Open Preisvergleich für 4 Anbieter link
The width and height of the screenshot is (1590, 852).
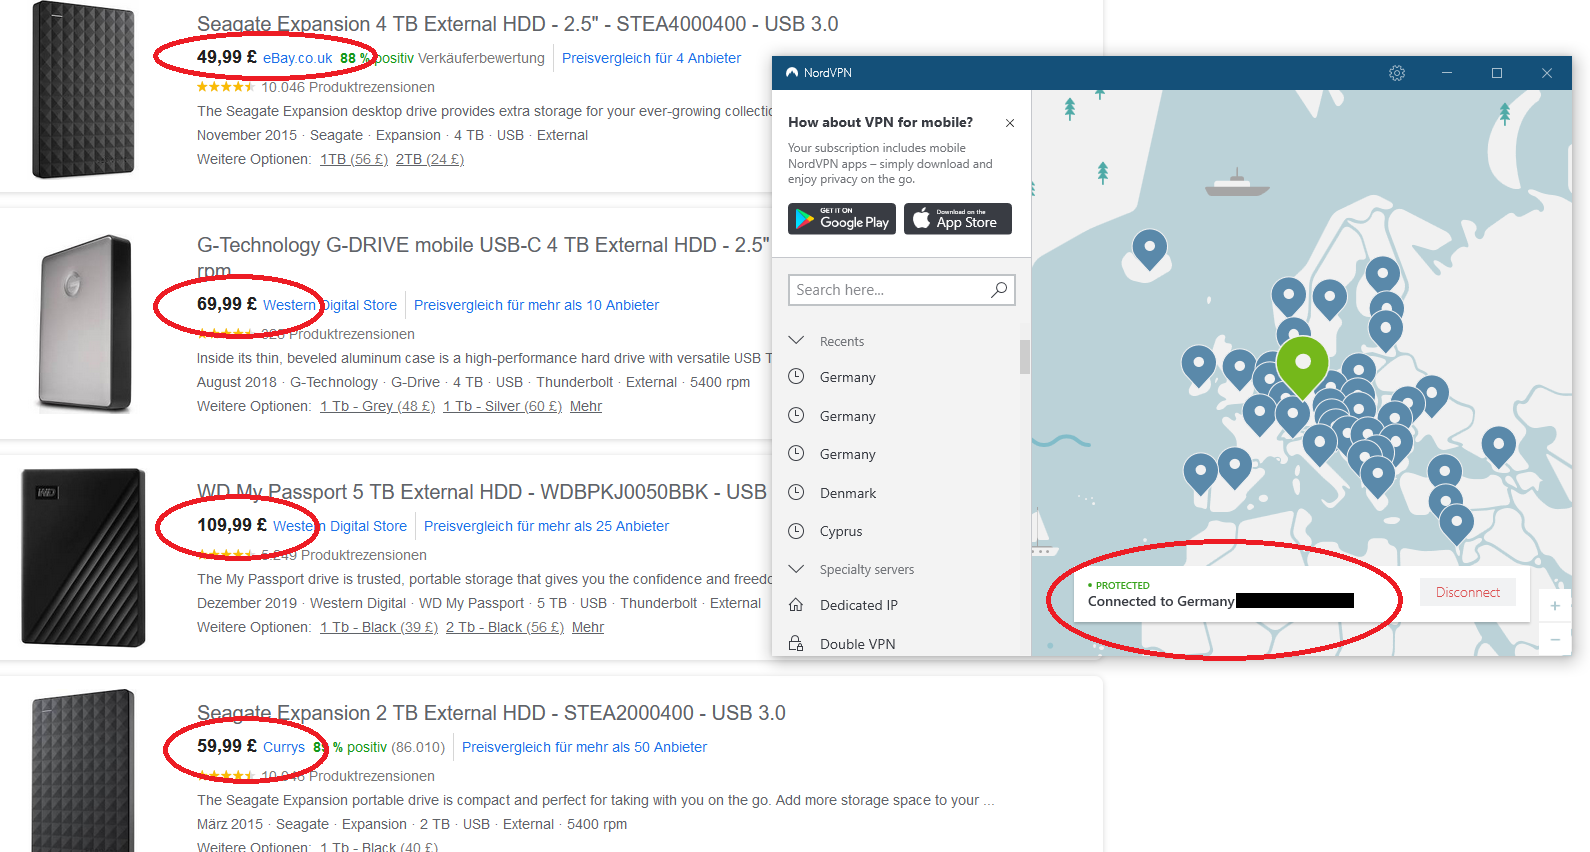point(651,58)
